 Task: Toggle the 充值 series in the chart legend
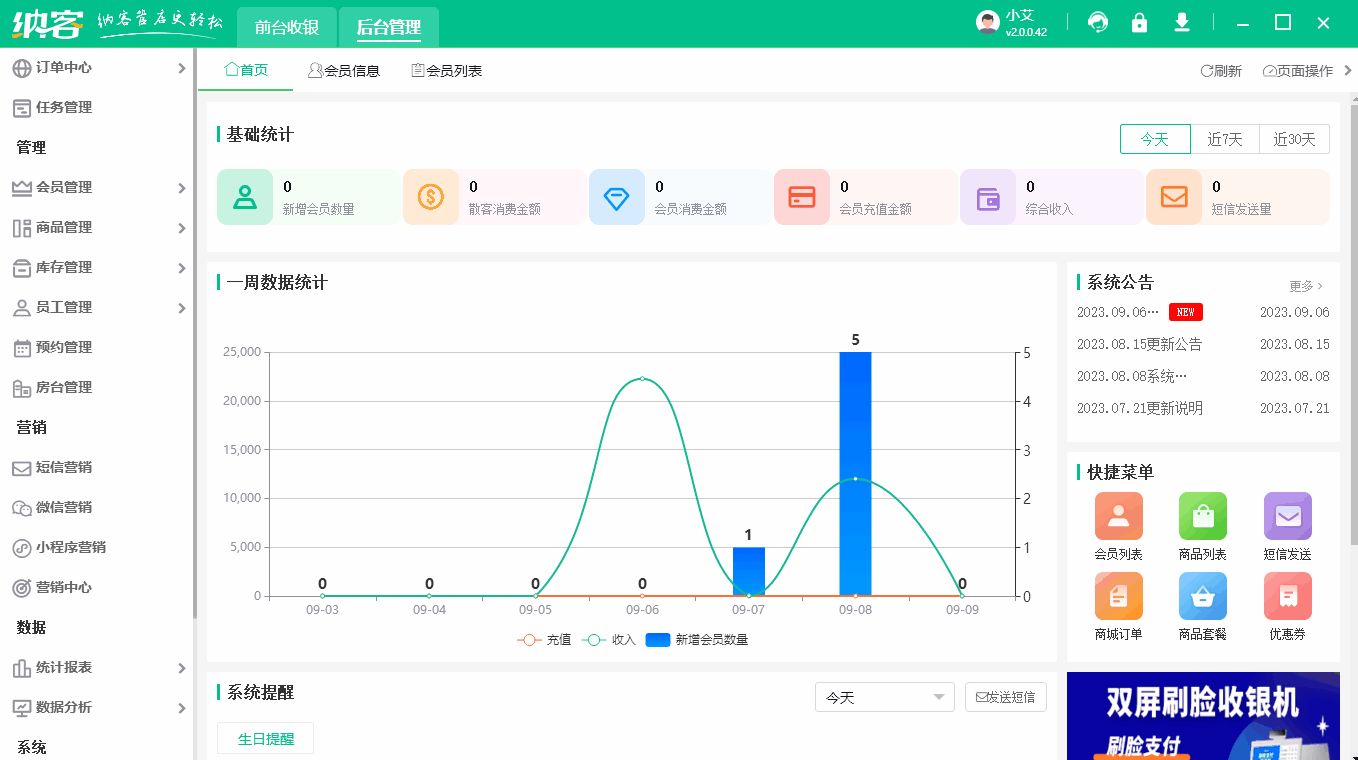point(541,640)
